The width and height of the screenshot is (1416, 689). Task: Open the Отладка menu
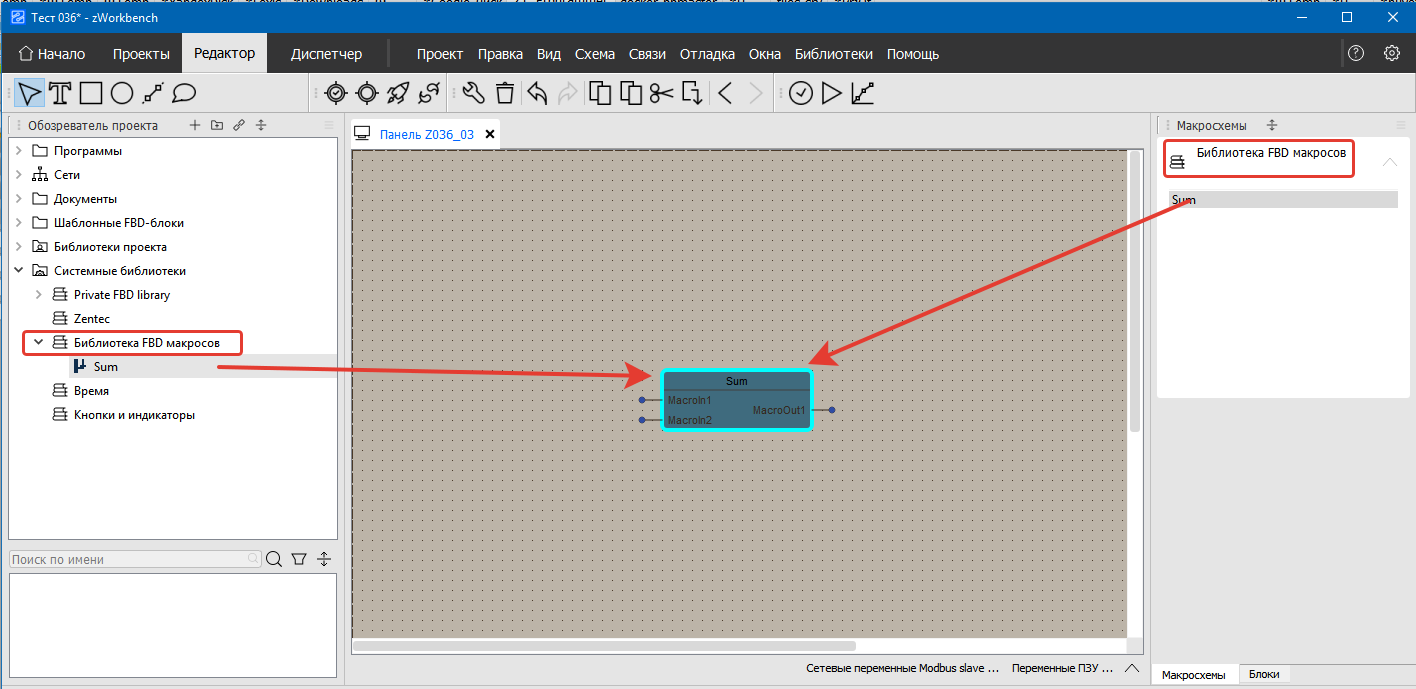point(707,54)
